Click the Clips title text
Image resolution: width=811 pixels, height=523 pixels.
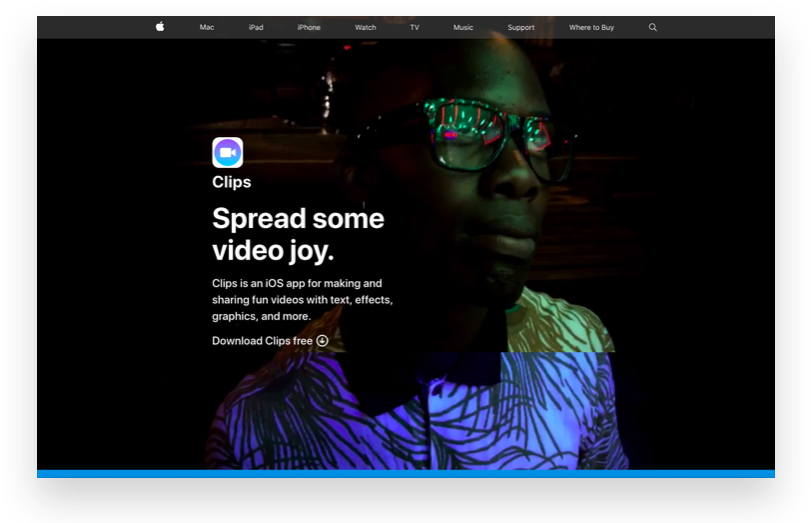(x=232, y=182)
